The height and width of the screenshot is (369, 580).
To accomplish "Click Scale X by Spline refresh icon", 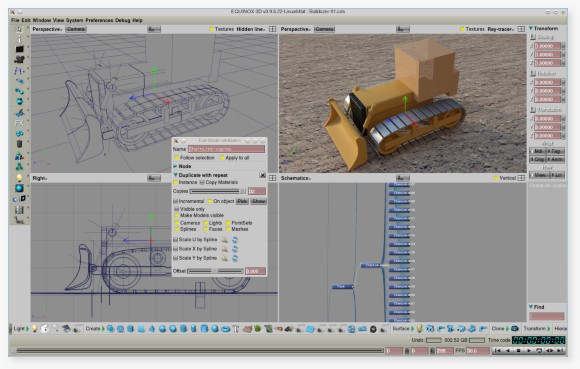I will tap(235, 249).
